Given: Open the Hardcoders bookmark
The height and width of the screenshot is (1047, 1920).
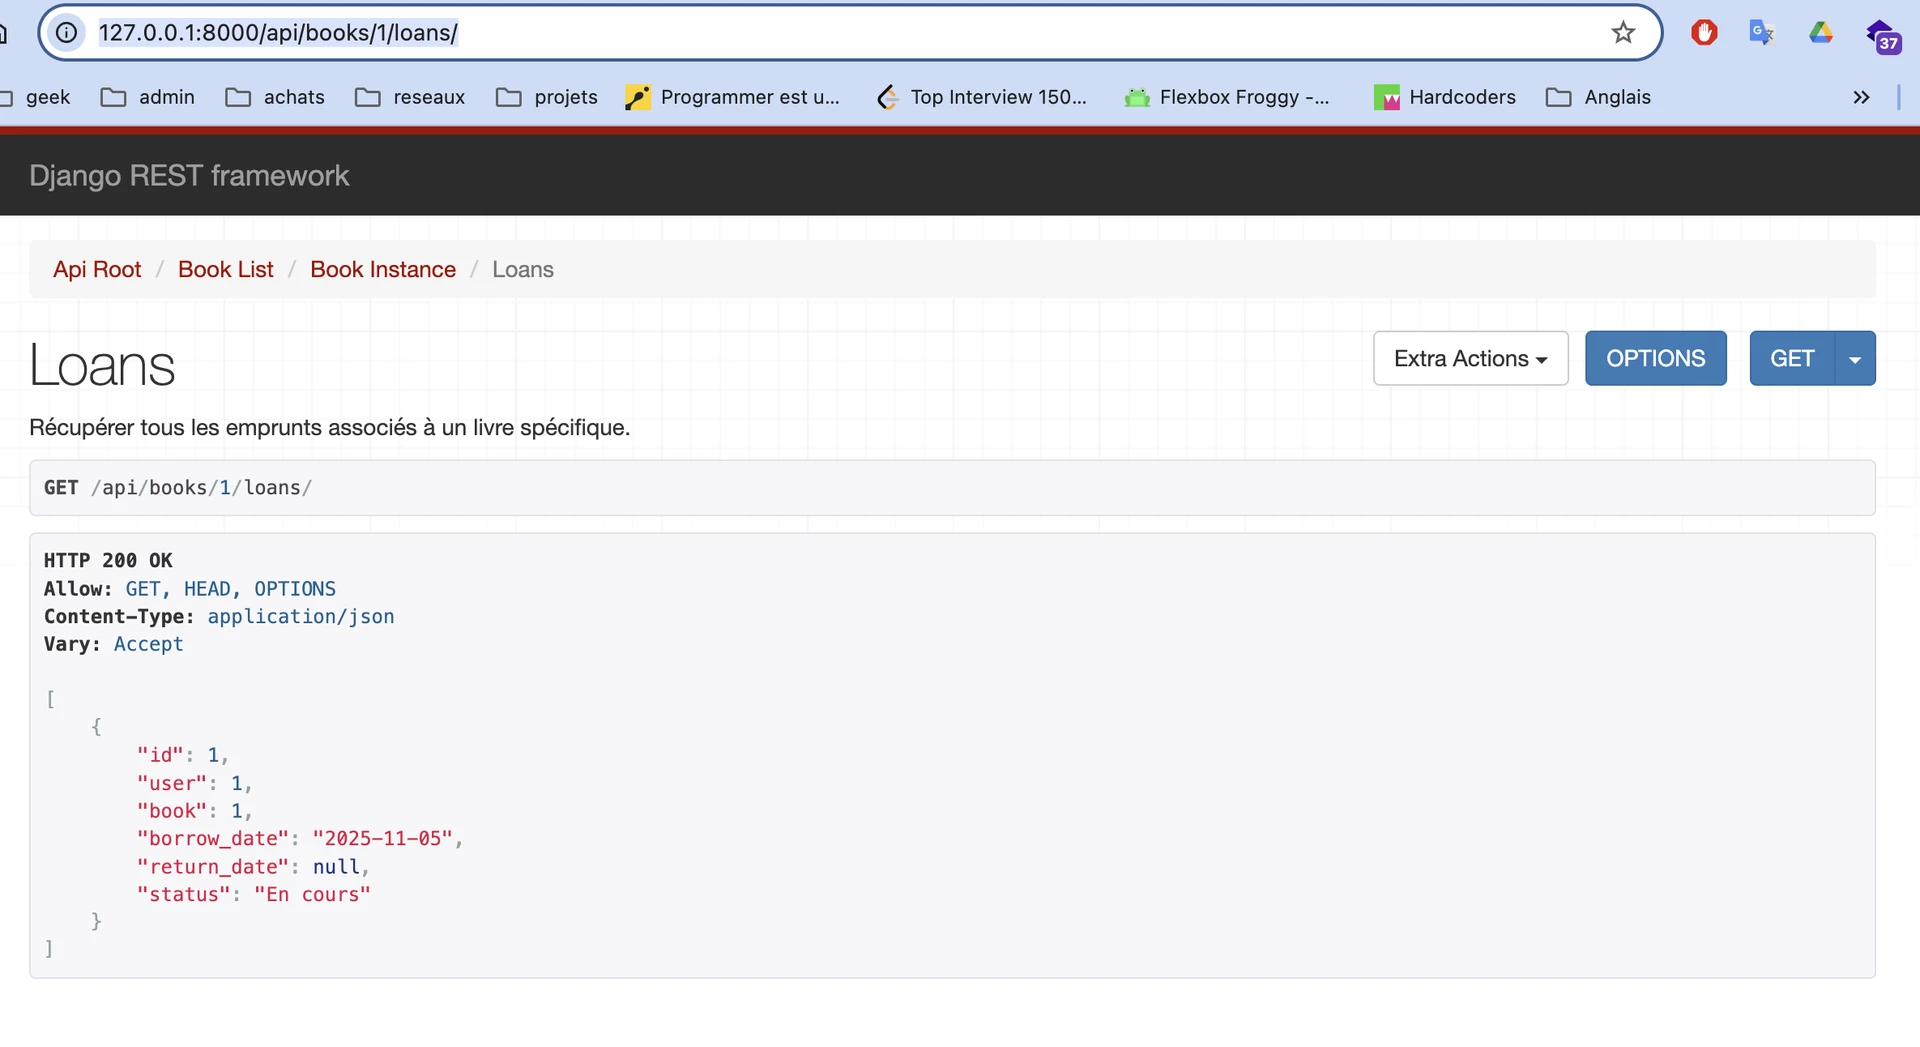Looking at the screenshot, I should pyautogui.click(x=1445, y=97).
